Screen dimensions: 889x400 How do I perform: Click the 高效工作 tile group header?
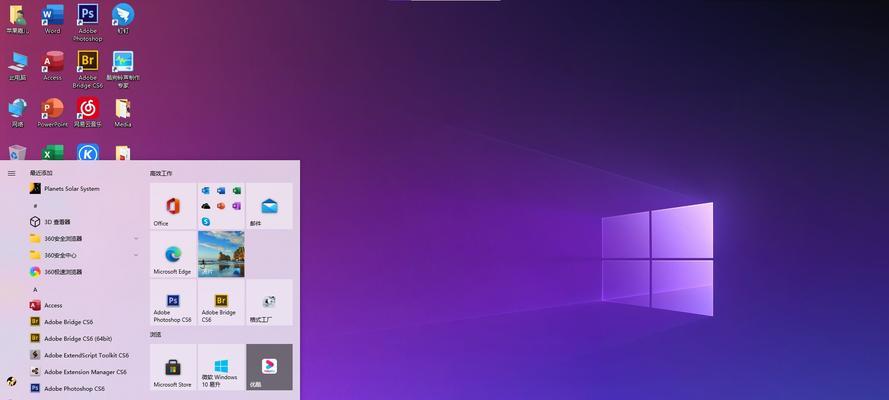click(161, 173)
